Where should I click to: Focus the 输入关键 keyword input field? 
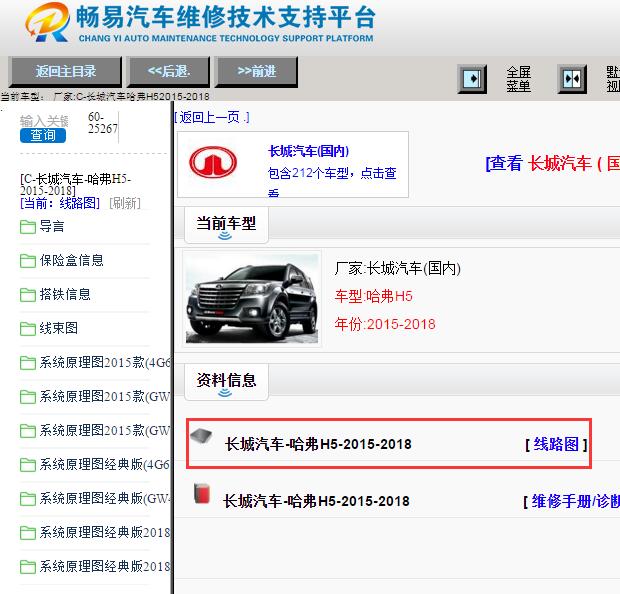(44, 121)
